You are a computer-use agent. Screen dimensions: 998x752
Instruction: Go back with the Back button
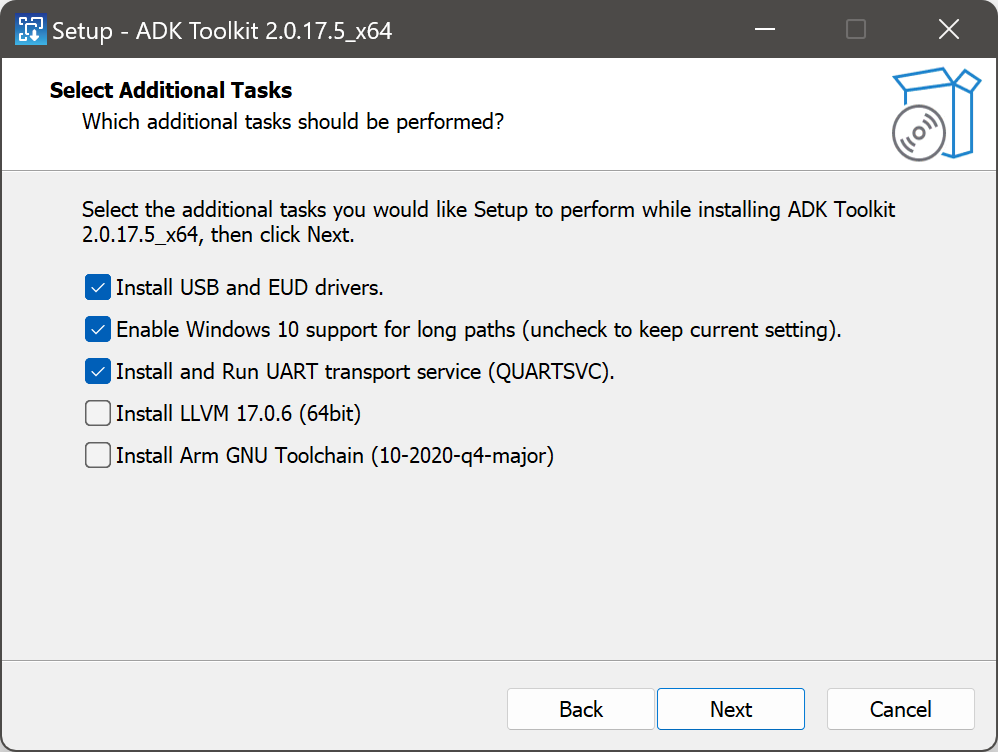[x=581, y=709]
